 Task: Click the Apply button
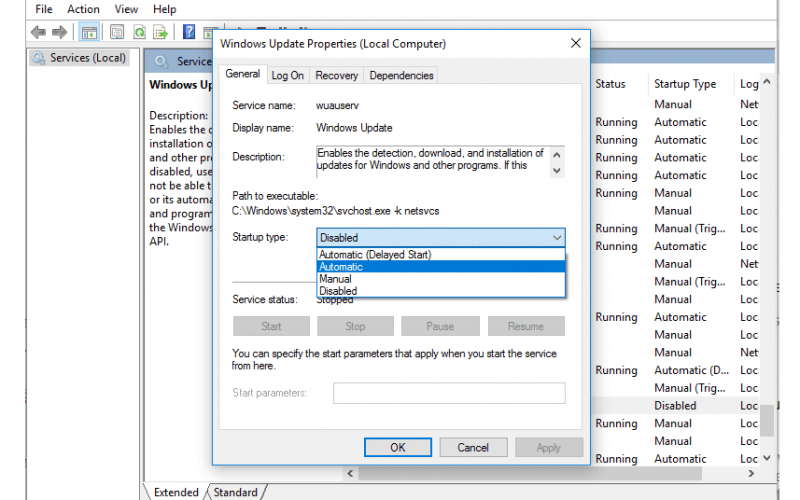[x=548, y=447]
